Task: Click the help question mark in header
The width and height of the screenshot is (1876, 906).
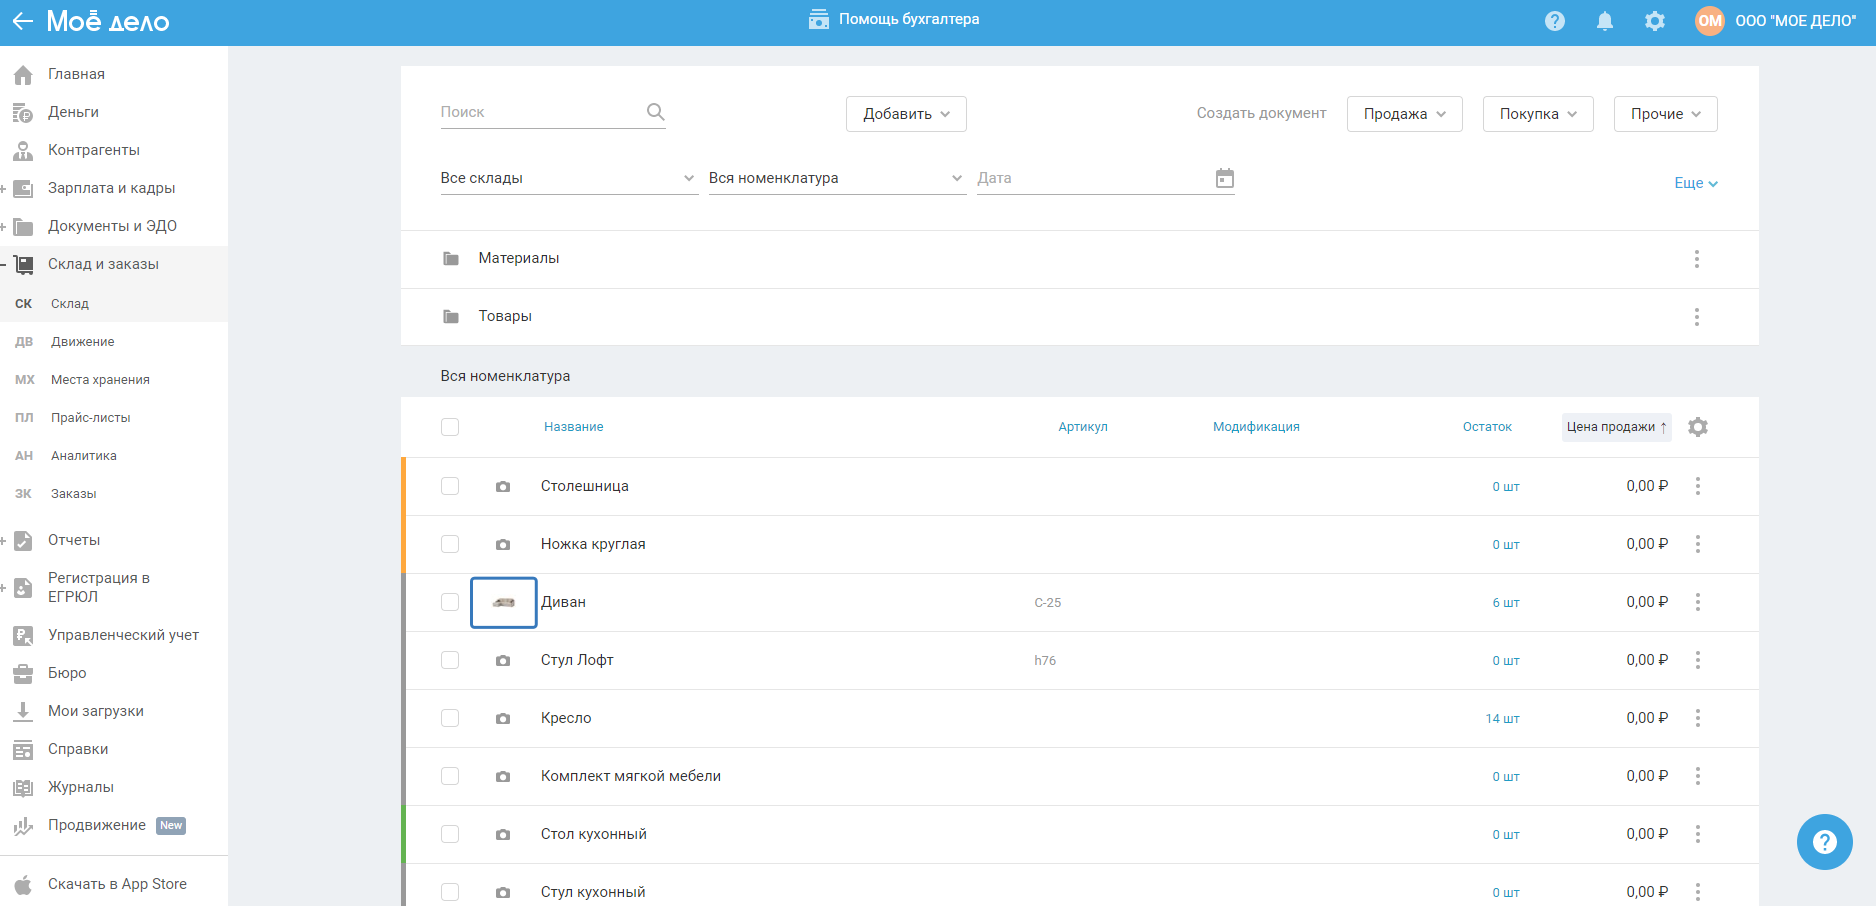Action: 1555,21
